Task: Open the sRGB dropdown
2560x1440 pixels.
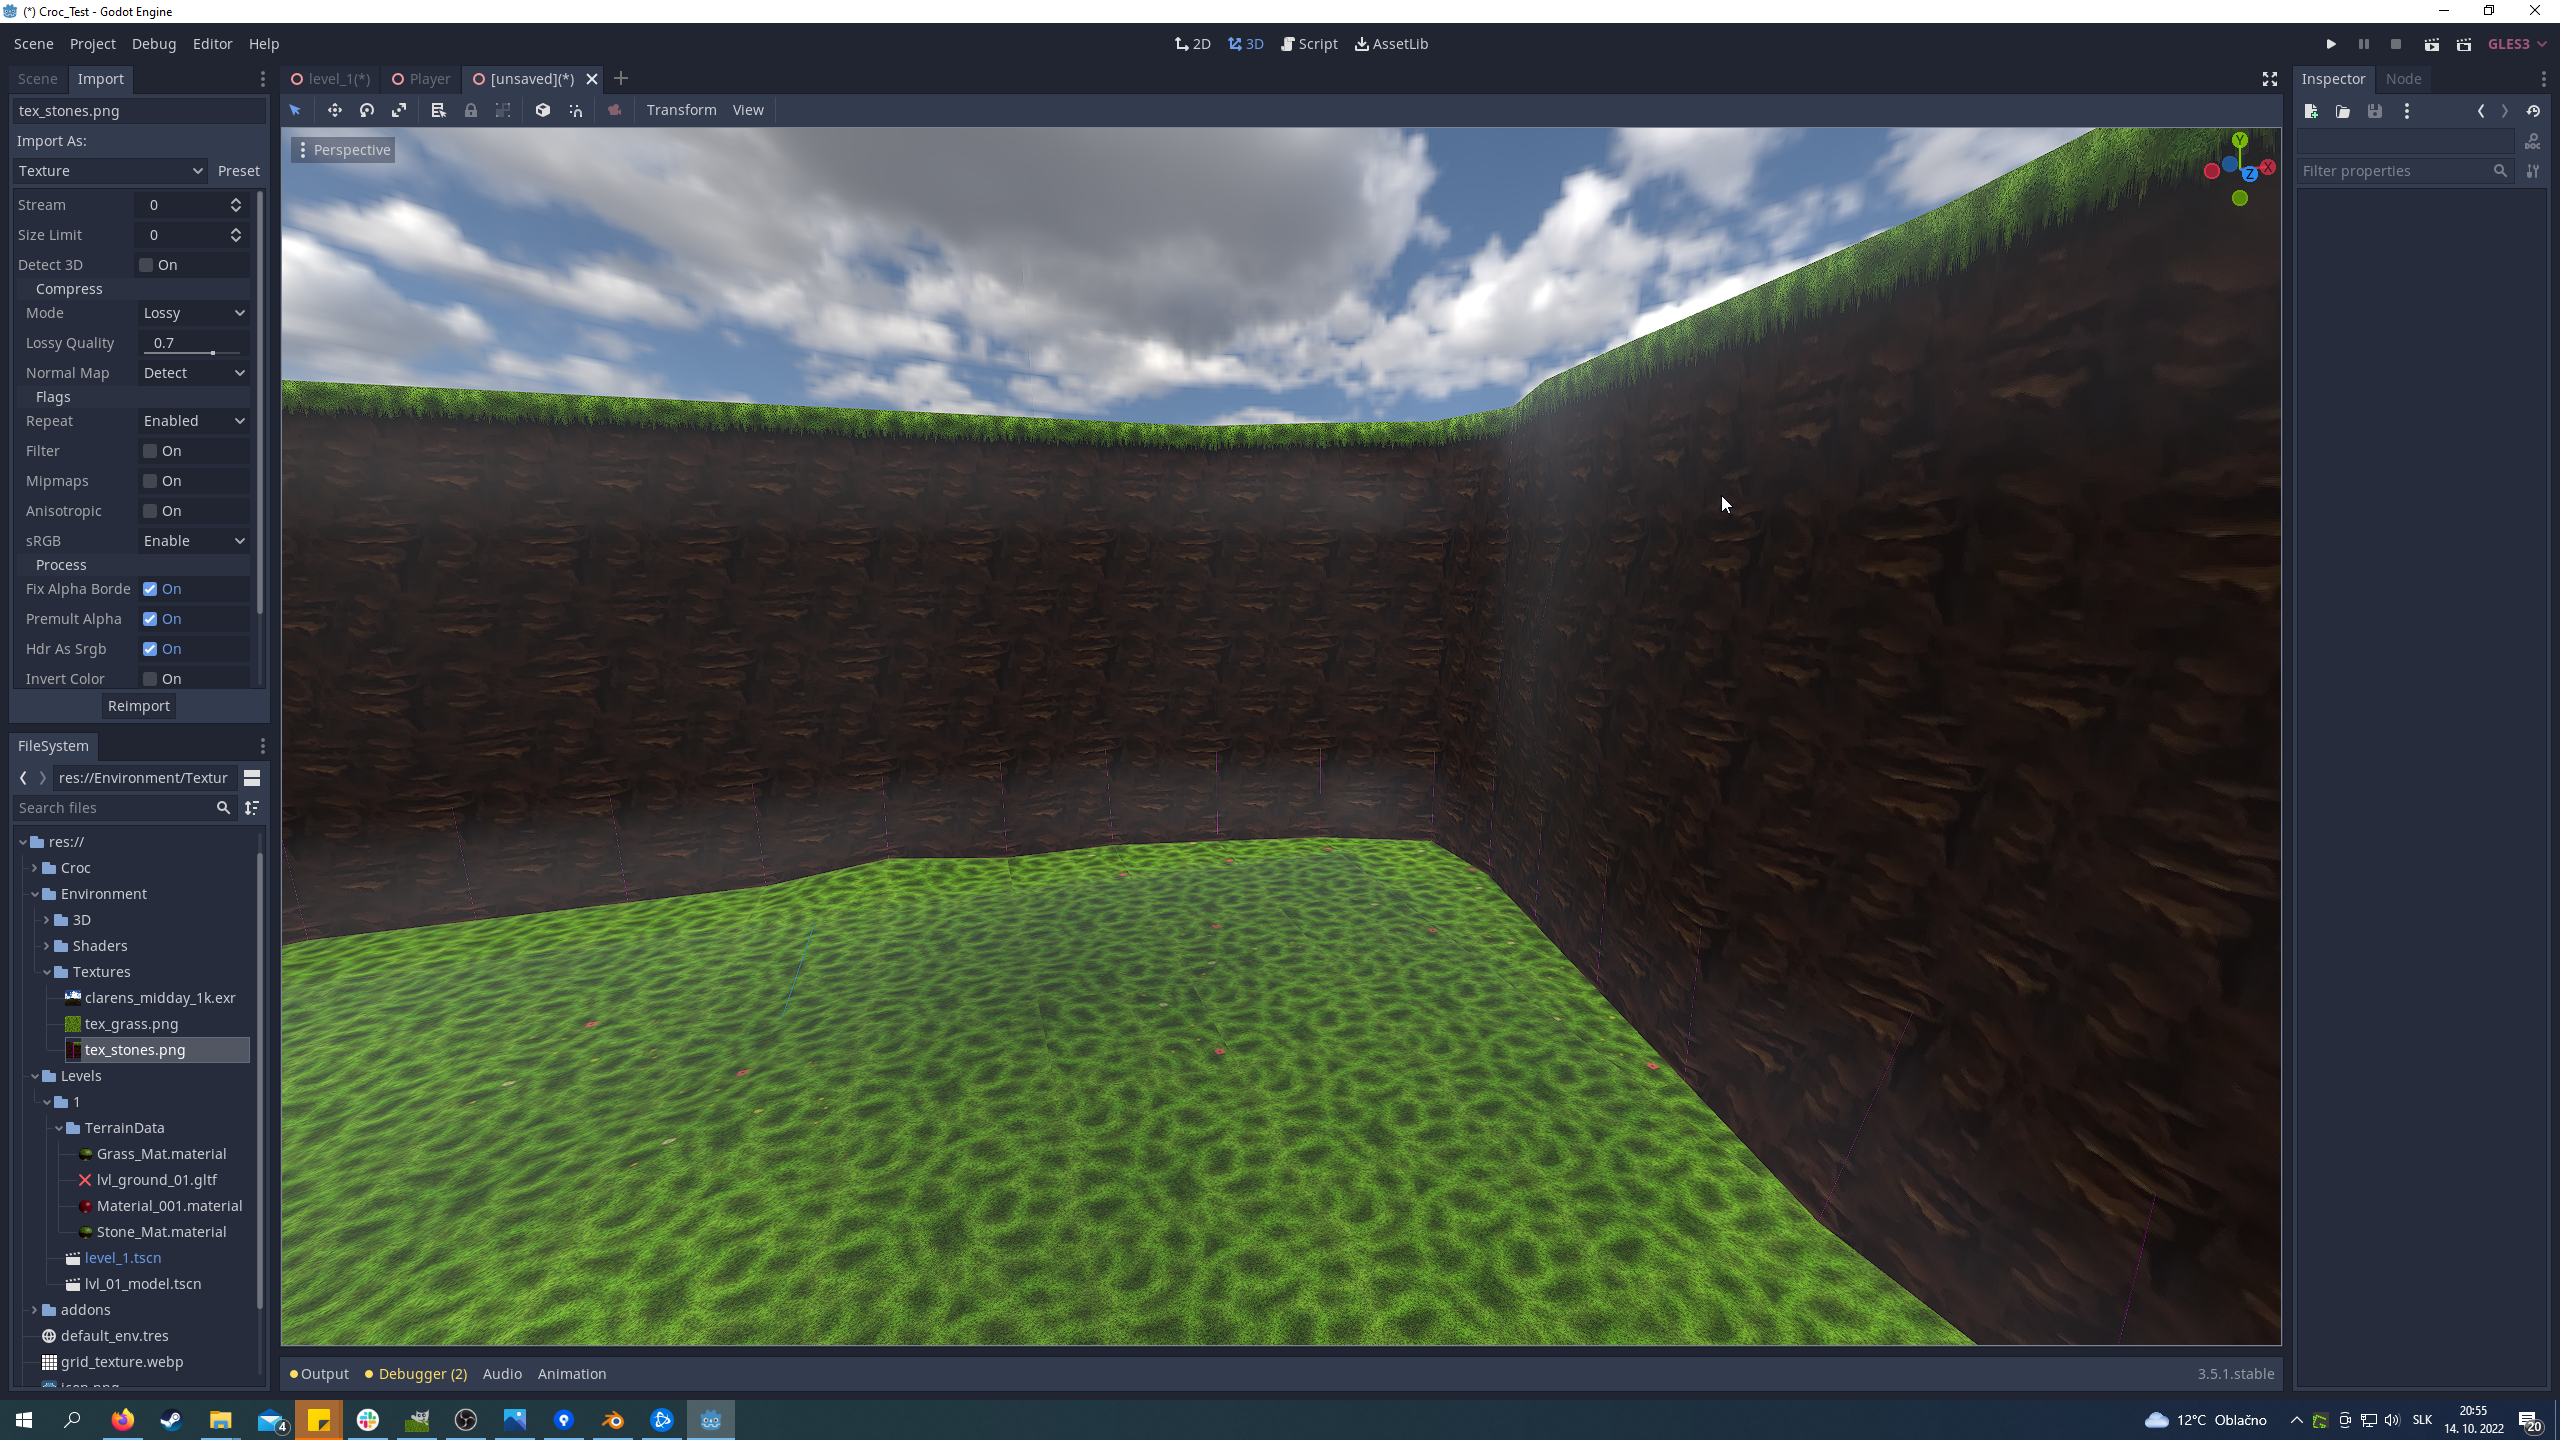Action: point(194,541)
